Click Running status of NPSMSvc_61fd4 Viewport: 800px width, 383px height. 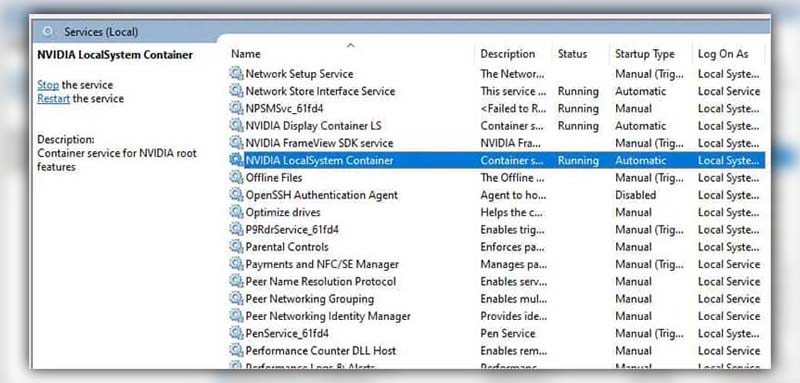tap(578, 109)
